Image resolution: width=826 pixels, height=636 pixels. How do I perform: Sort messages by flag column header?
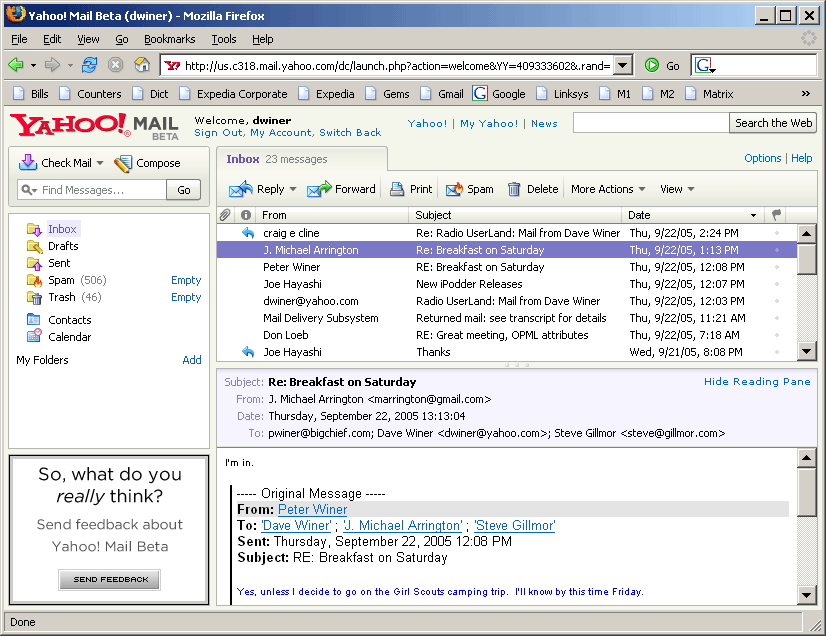(x=777, y=215)
